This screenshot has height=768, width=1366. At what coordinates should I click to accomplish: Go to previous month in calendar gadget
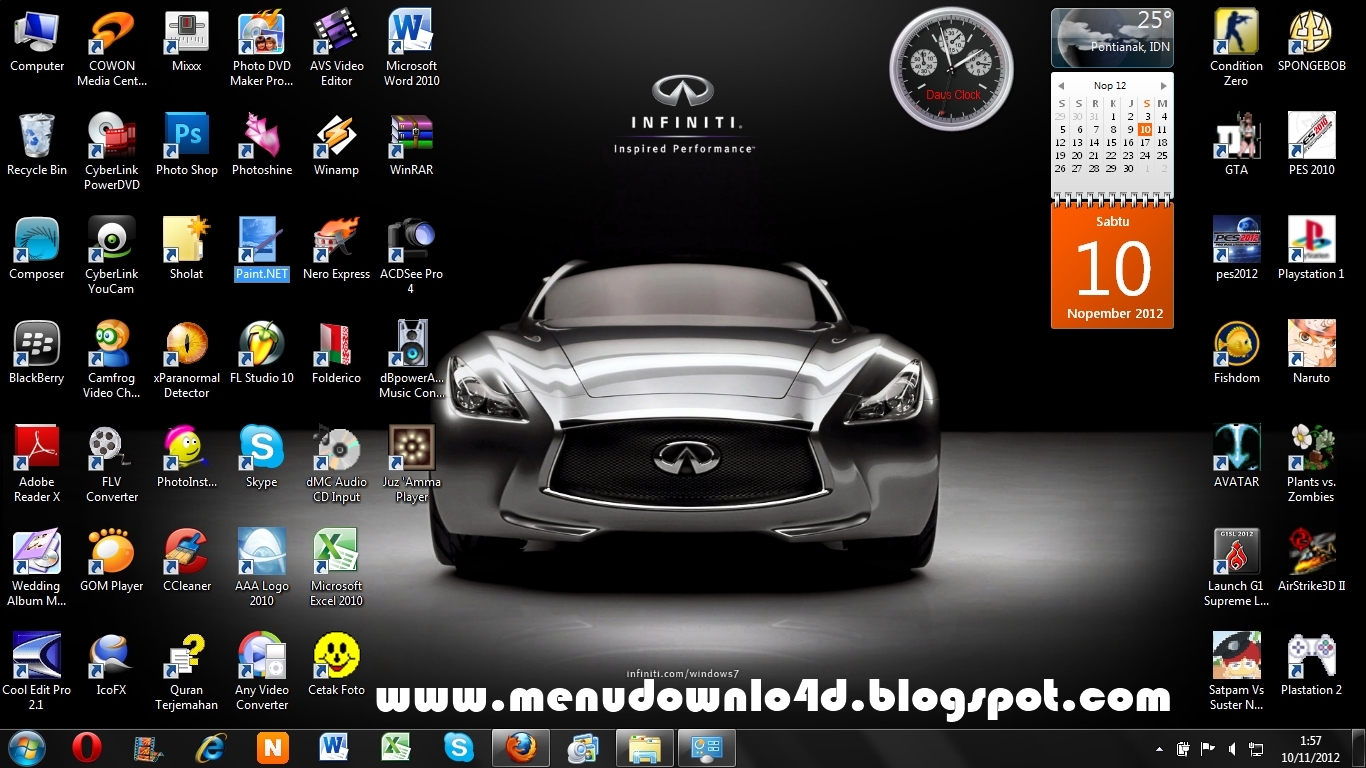click(1061, 86)
